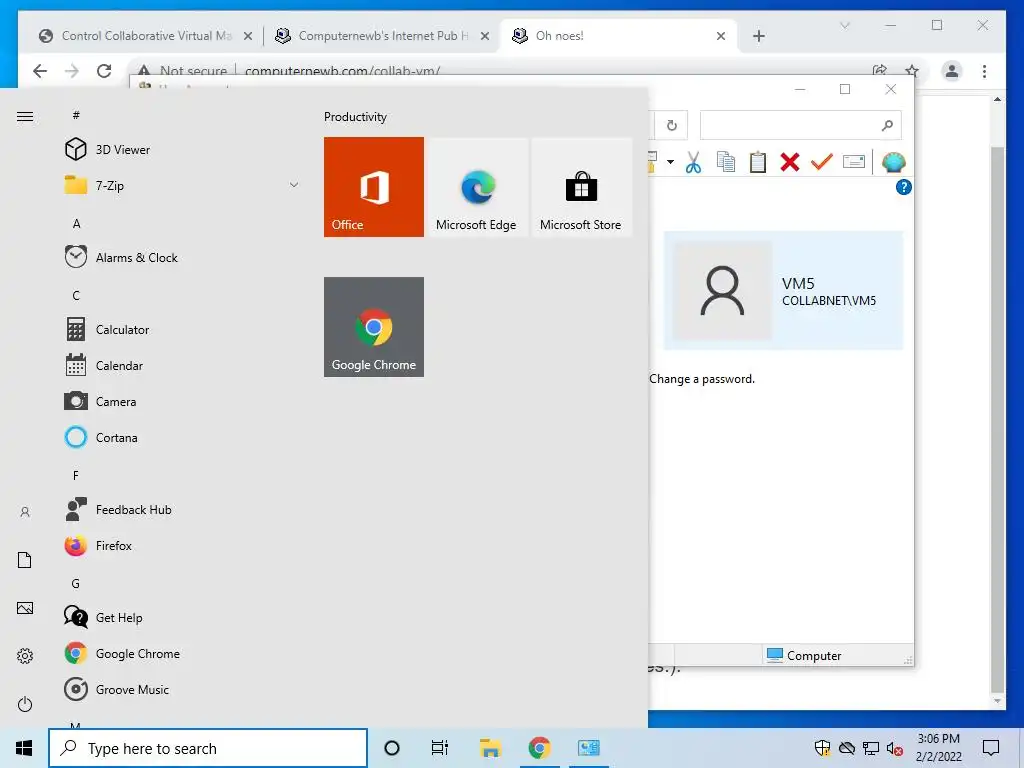
Task: Switch to Control Collaborative Virtual Ma tab
Action: point(146,36)
